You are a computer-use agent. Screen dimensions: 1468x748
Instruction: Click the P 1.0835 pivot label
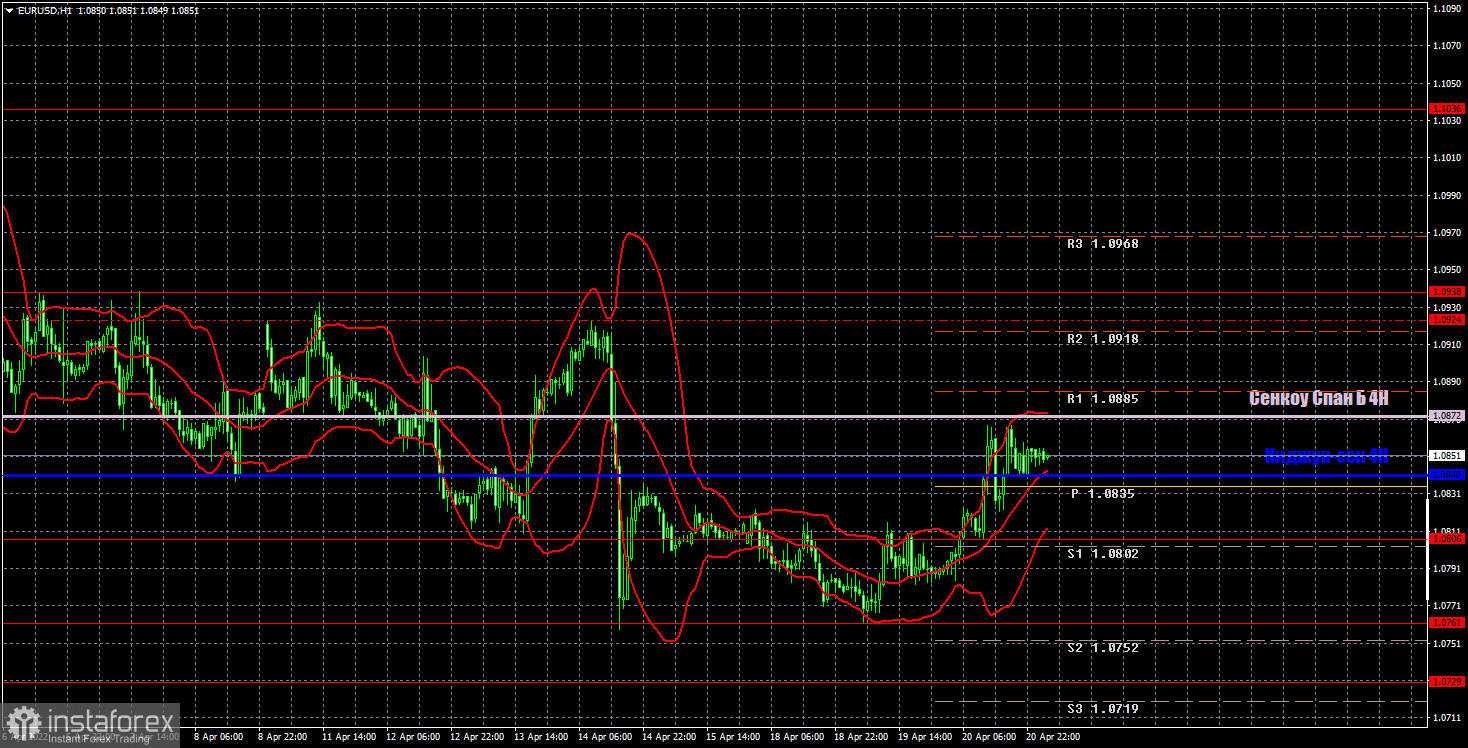pos(1104,494)
